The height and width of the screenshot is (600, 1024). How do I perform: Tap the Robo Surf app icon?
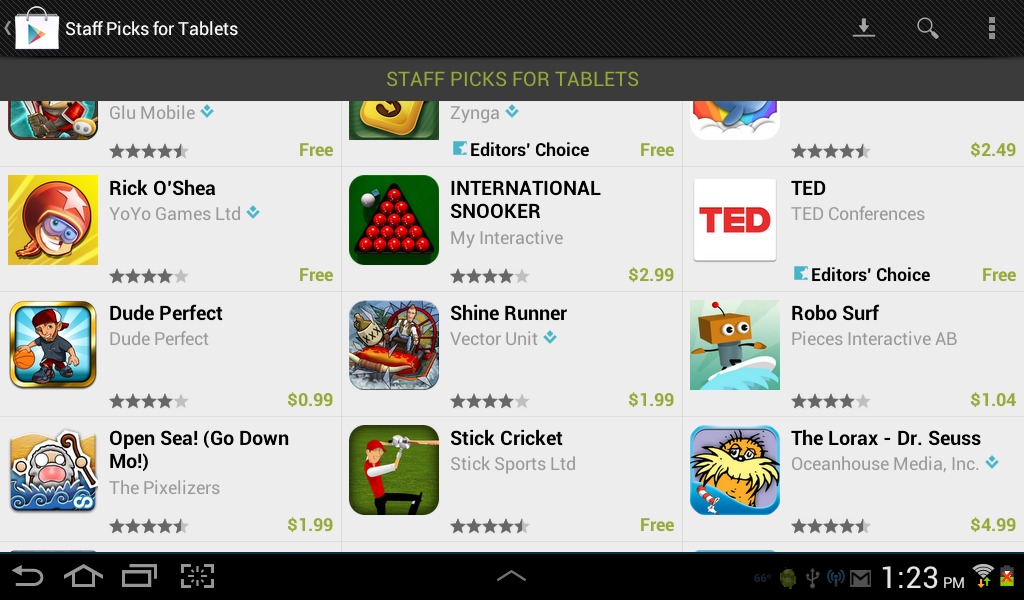(x=735, y=345)
